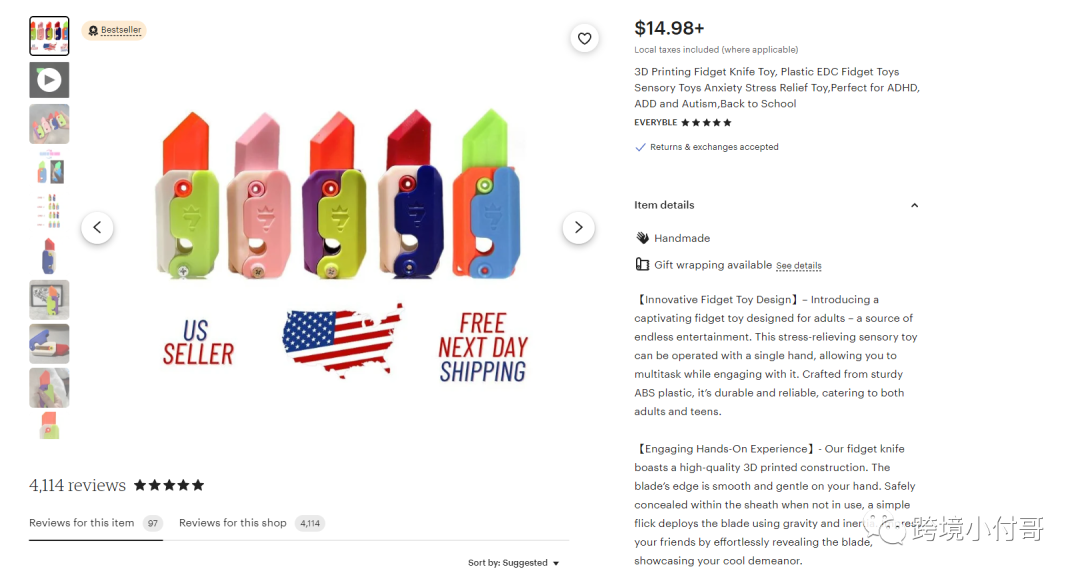
Task: Add item to favorites with heart icon
Action: 585,39
